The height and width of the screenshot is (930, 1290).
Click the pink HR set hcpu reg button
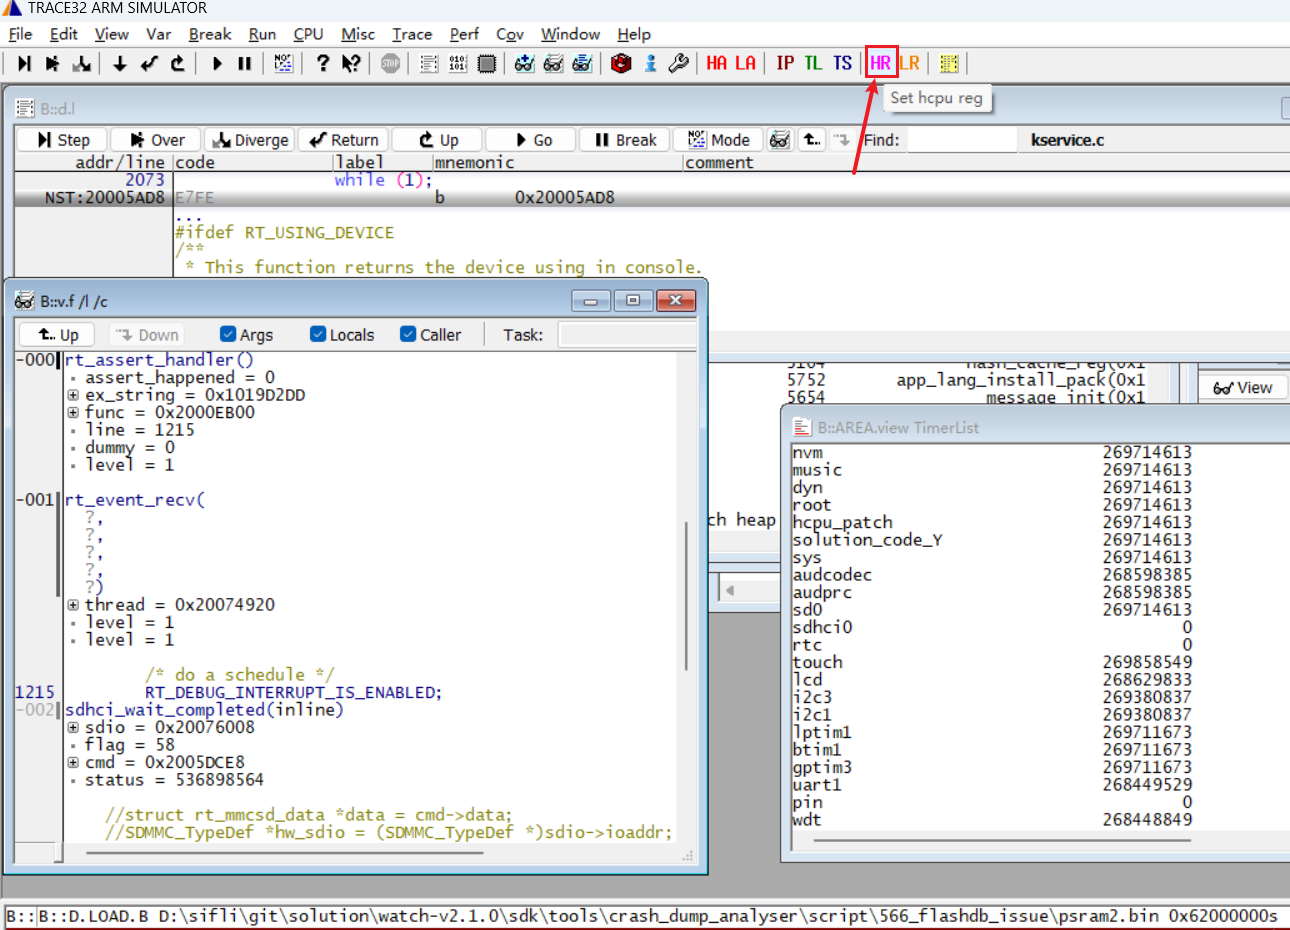pos(881,63)
